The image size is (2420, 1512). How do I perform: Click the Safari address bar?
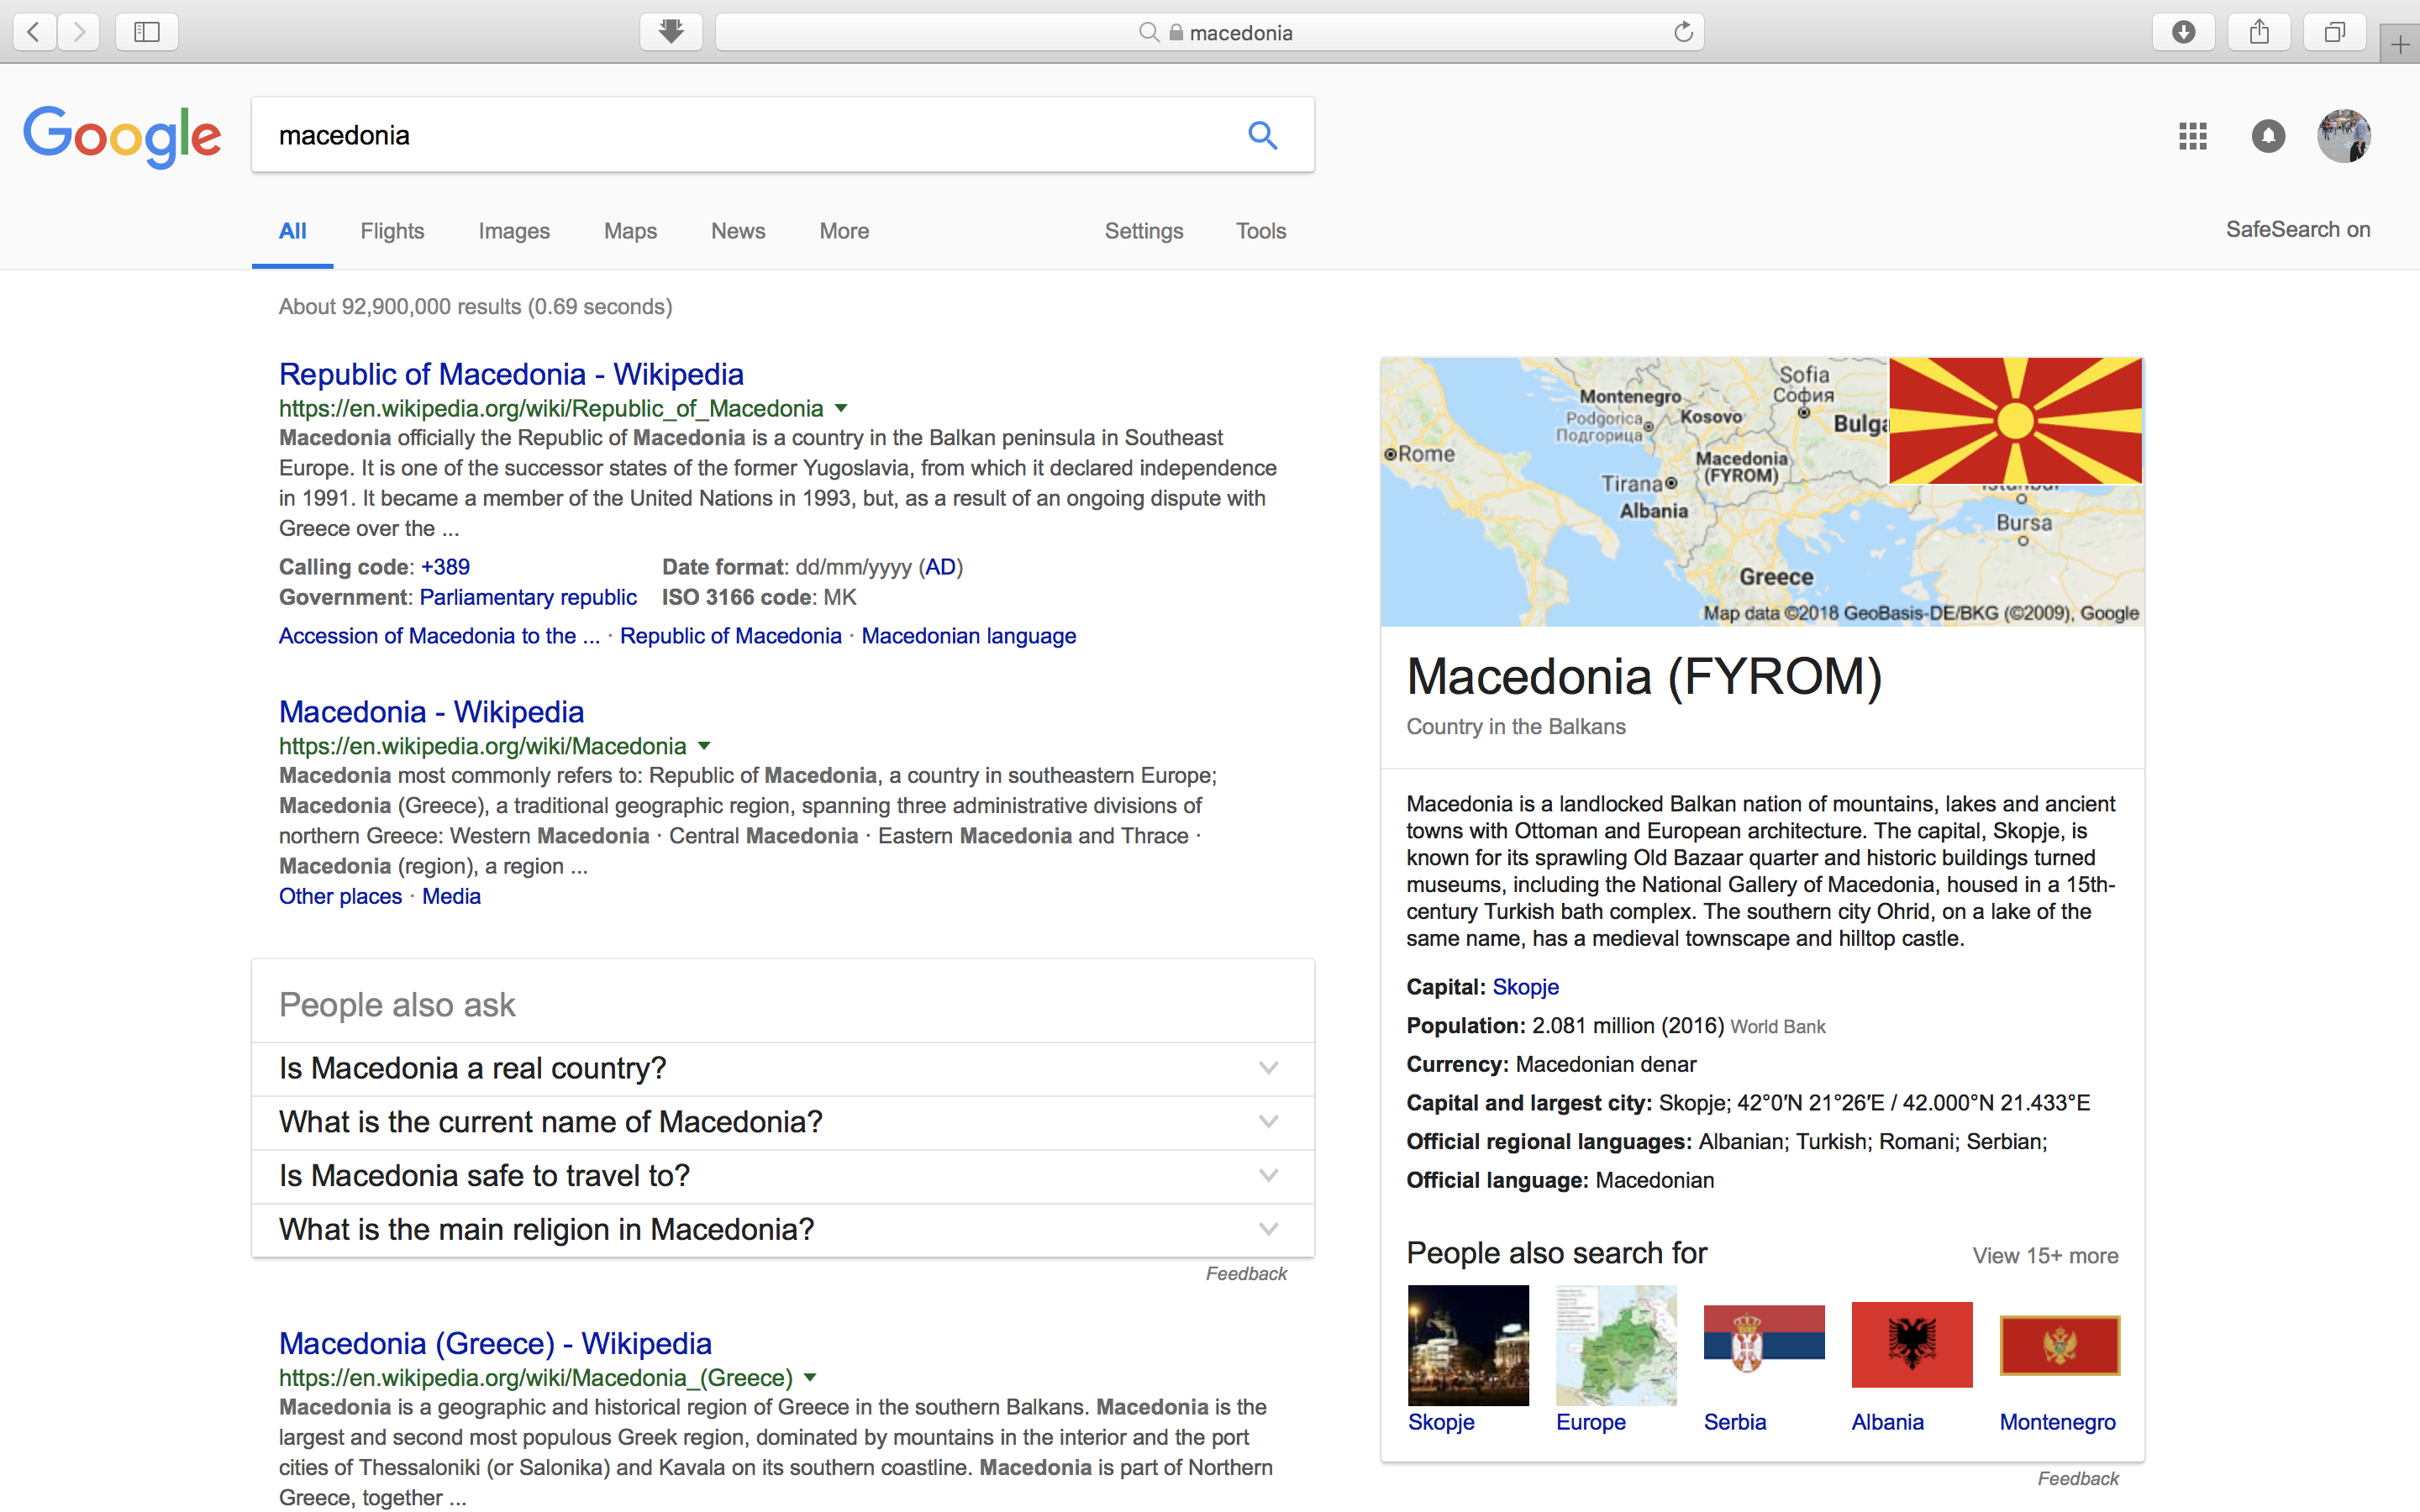(x=1210, y=32)
